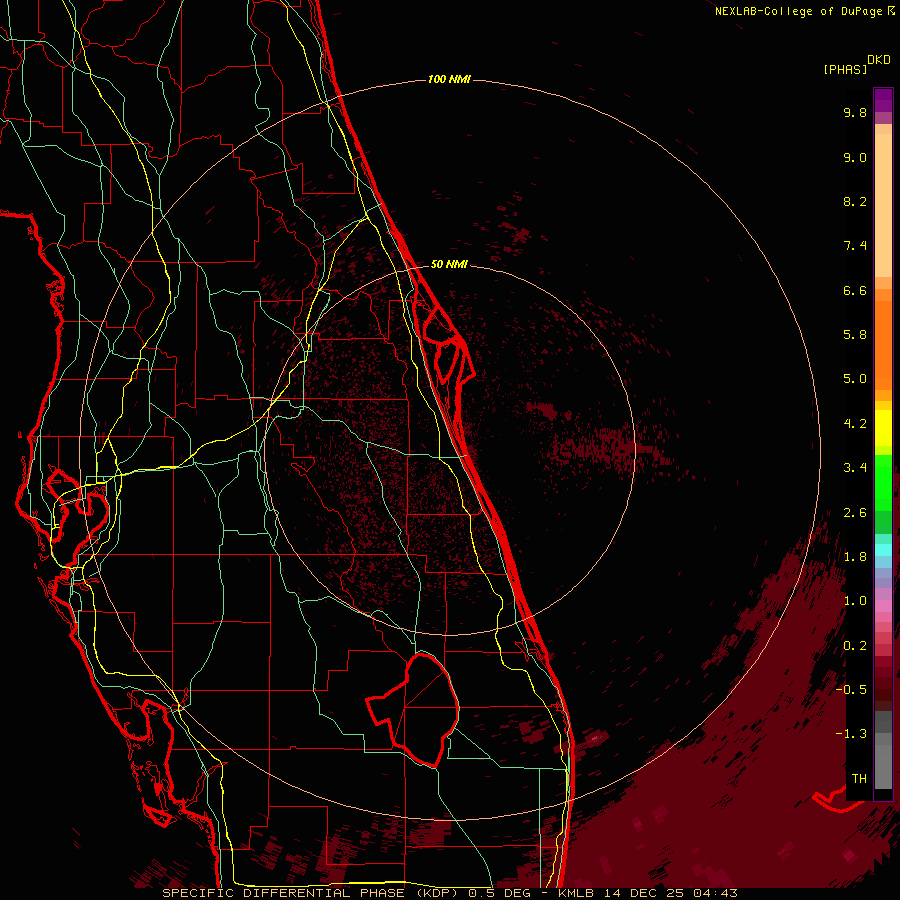Click the 9.0 scale value

[855, 157]
